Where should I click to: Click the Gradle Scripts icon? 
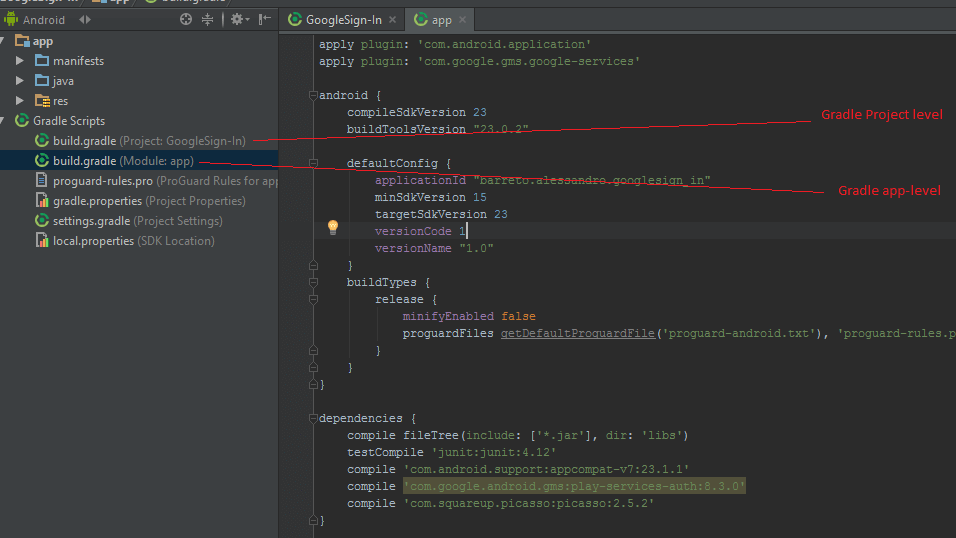click(22, 120)
